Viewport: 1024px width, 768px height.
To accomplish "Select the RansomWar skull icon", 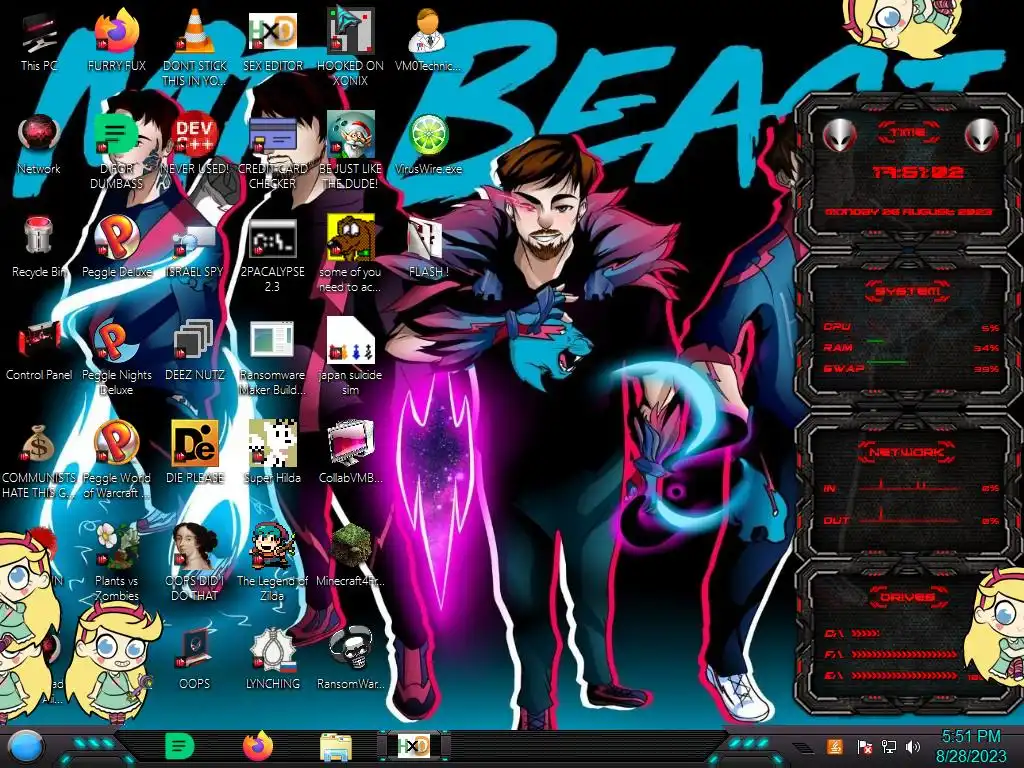I will 350,649.
